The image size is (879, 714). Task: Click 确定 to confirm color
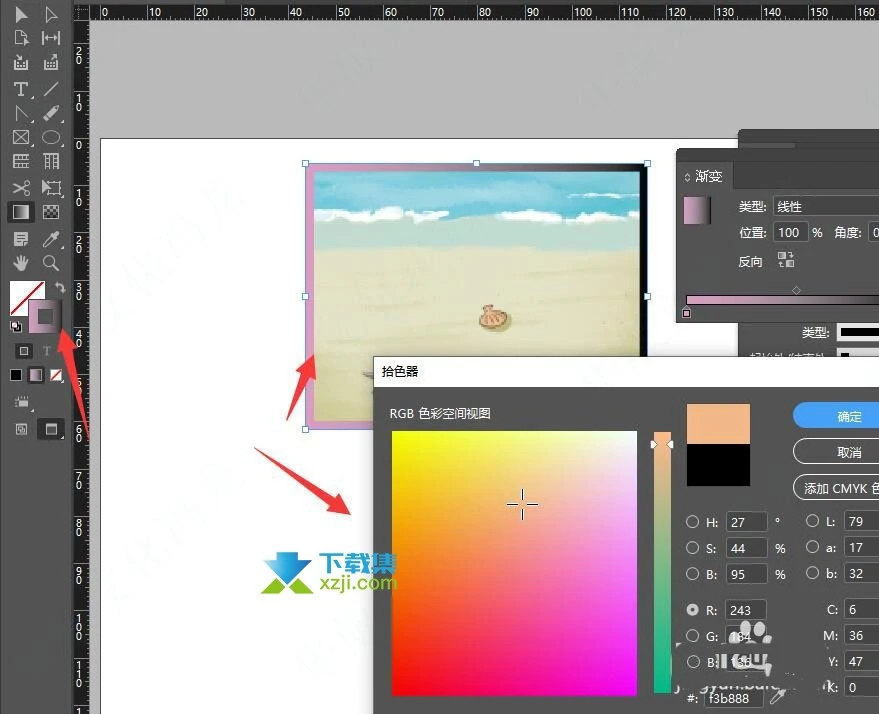836,416
